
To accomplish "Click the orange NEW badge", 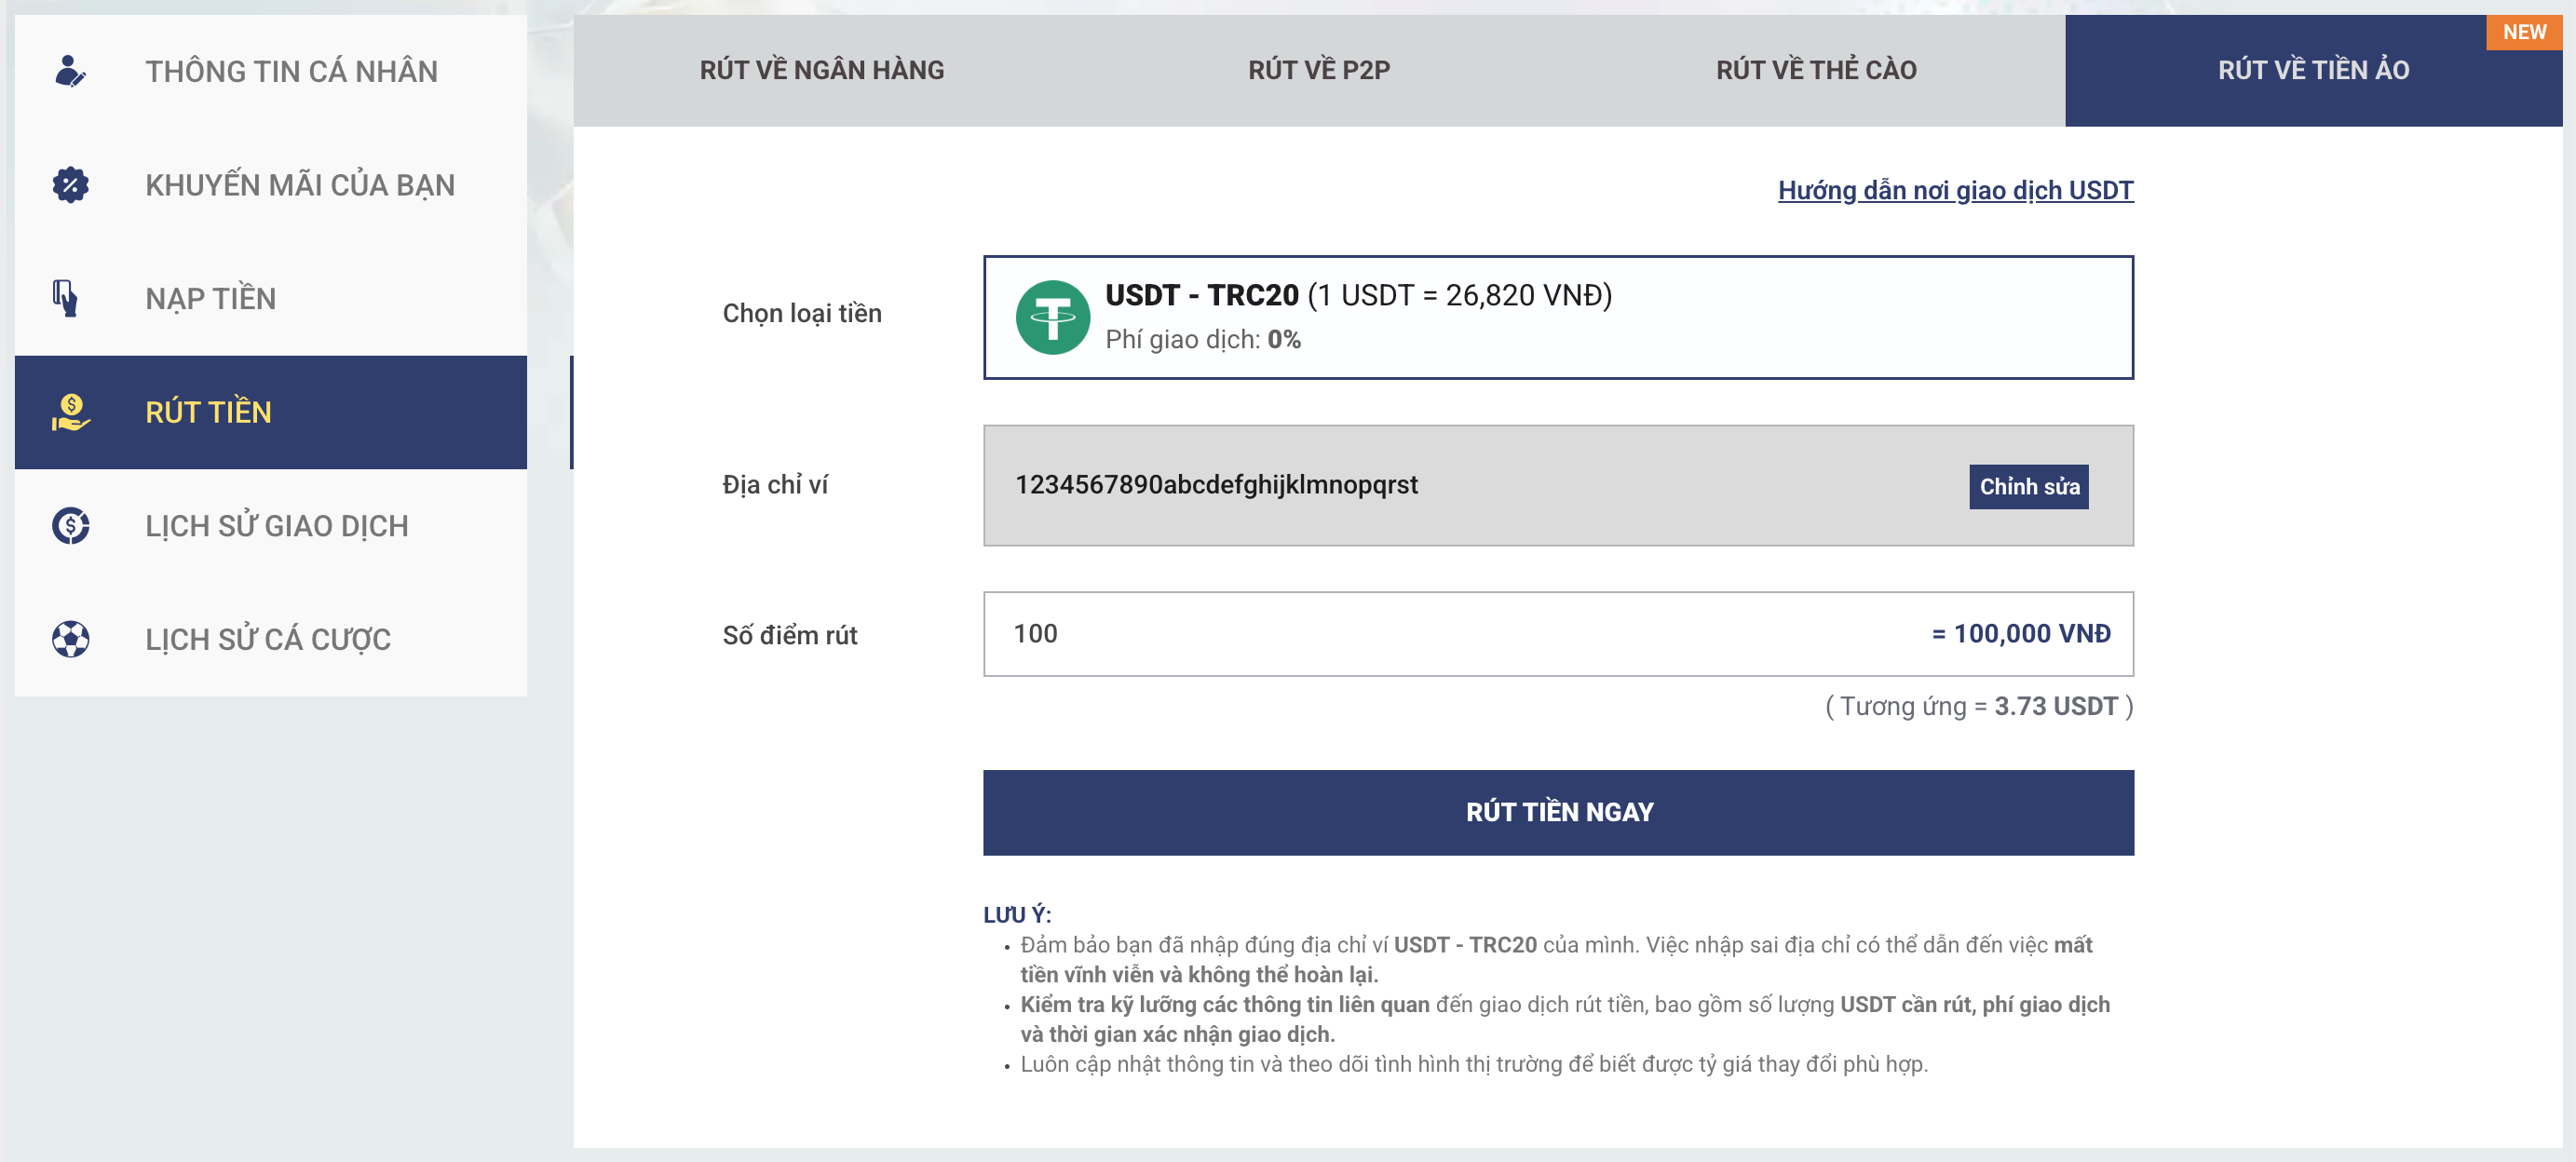I will click(x=2523, y=32).
